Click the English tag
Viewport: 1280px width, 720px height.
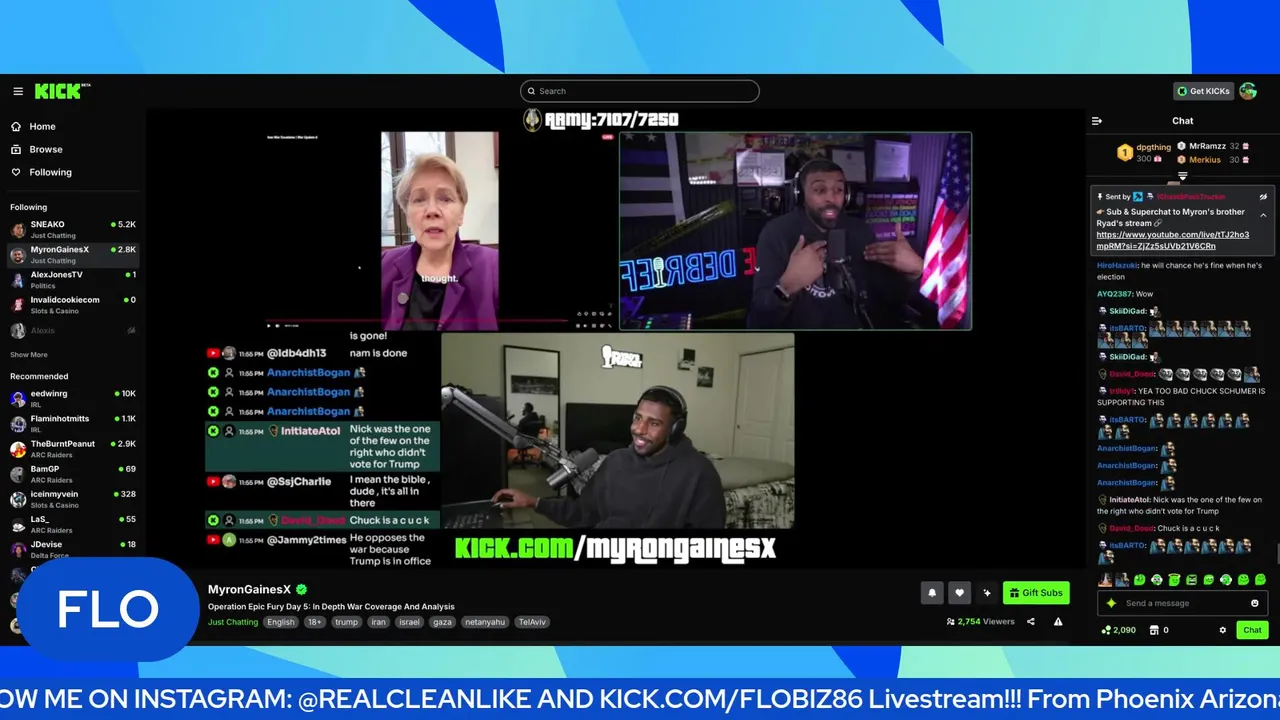[x=281, y=622]
